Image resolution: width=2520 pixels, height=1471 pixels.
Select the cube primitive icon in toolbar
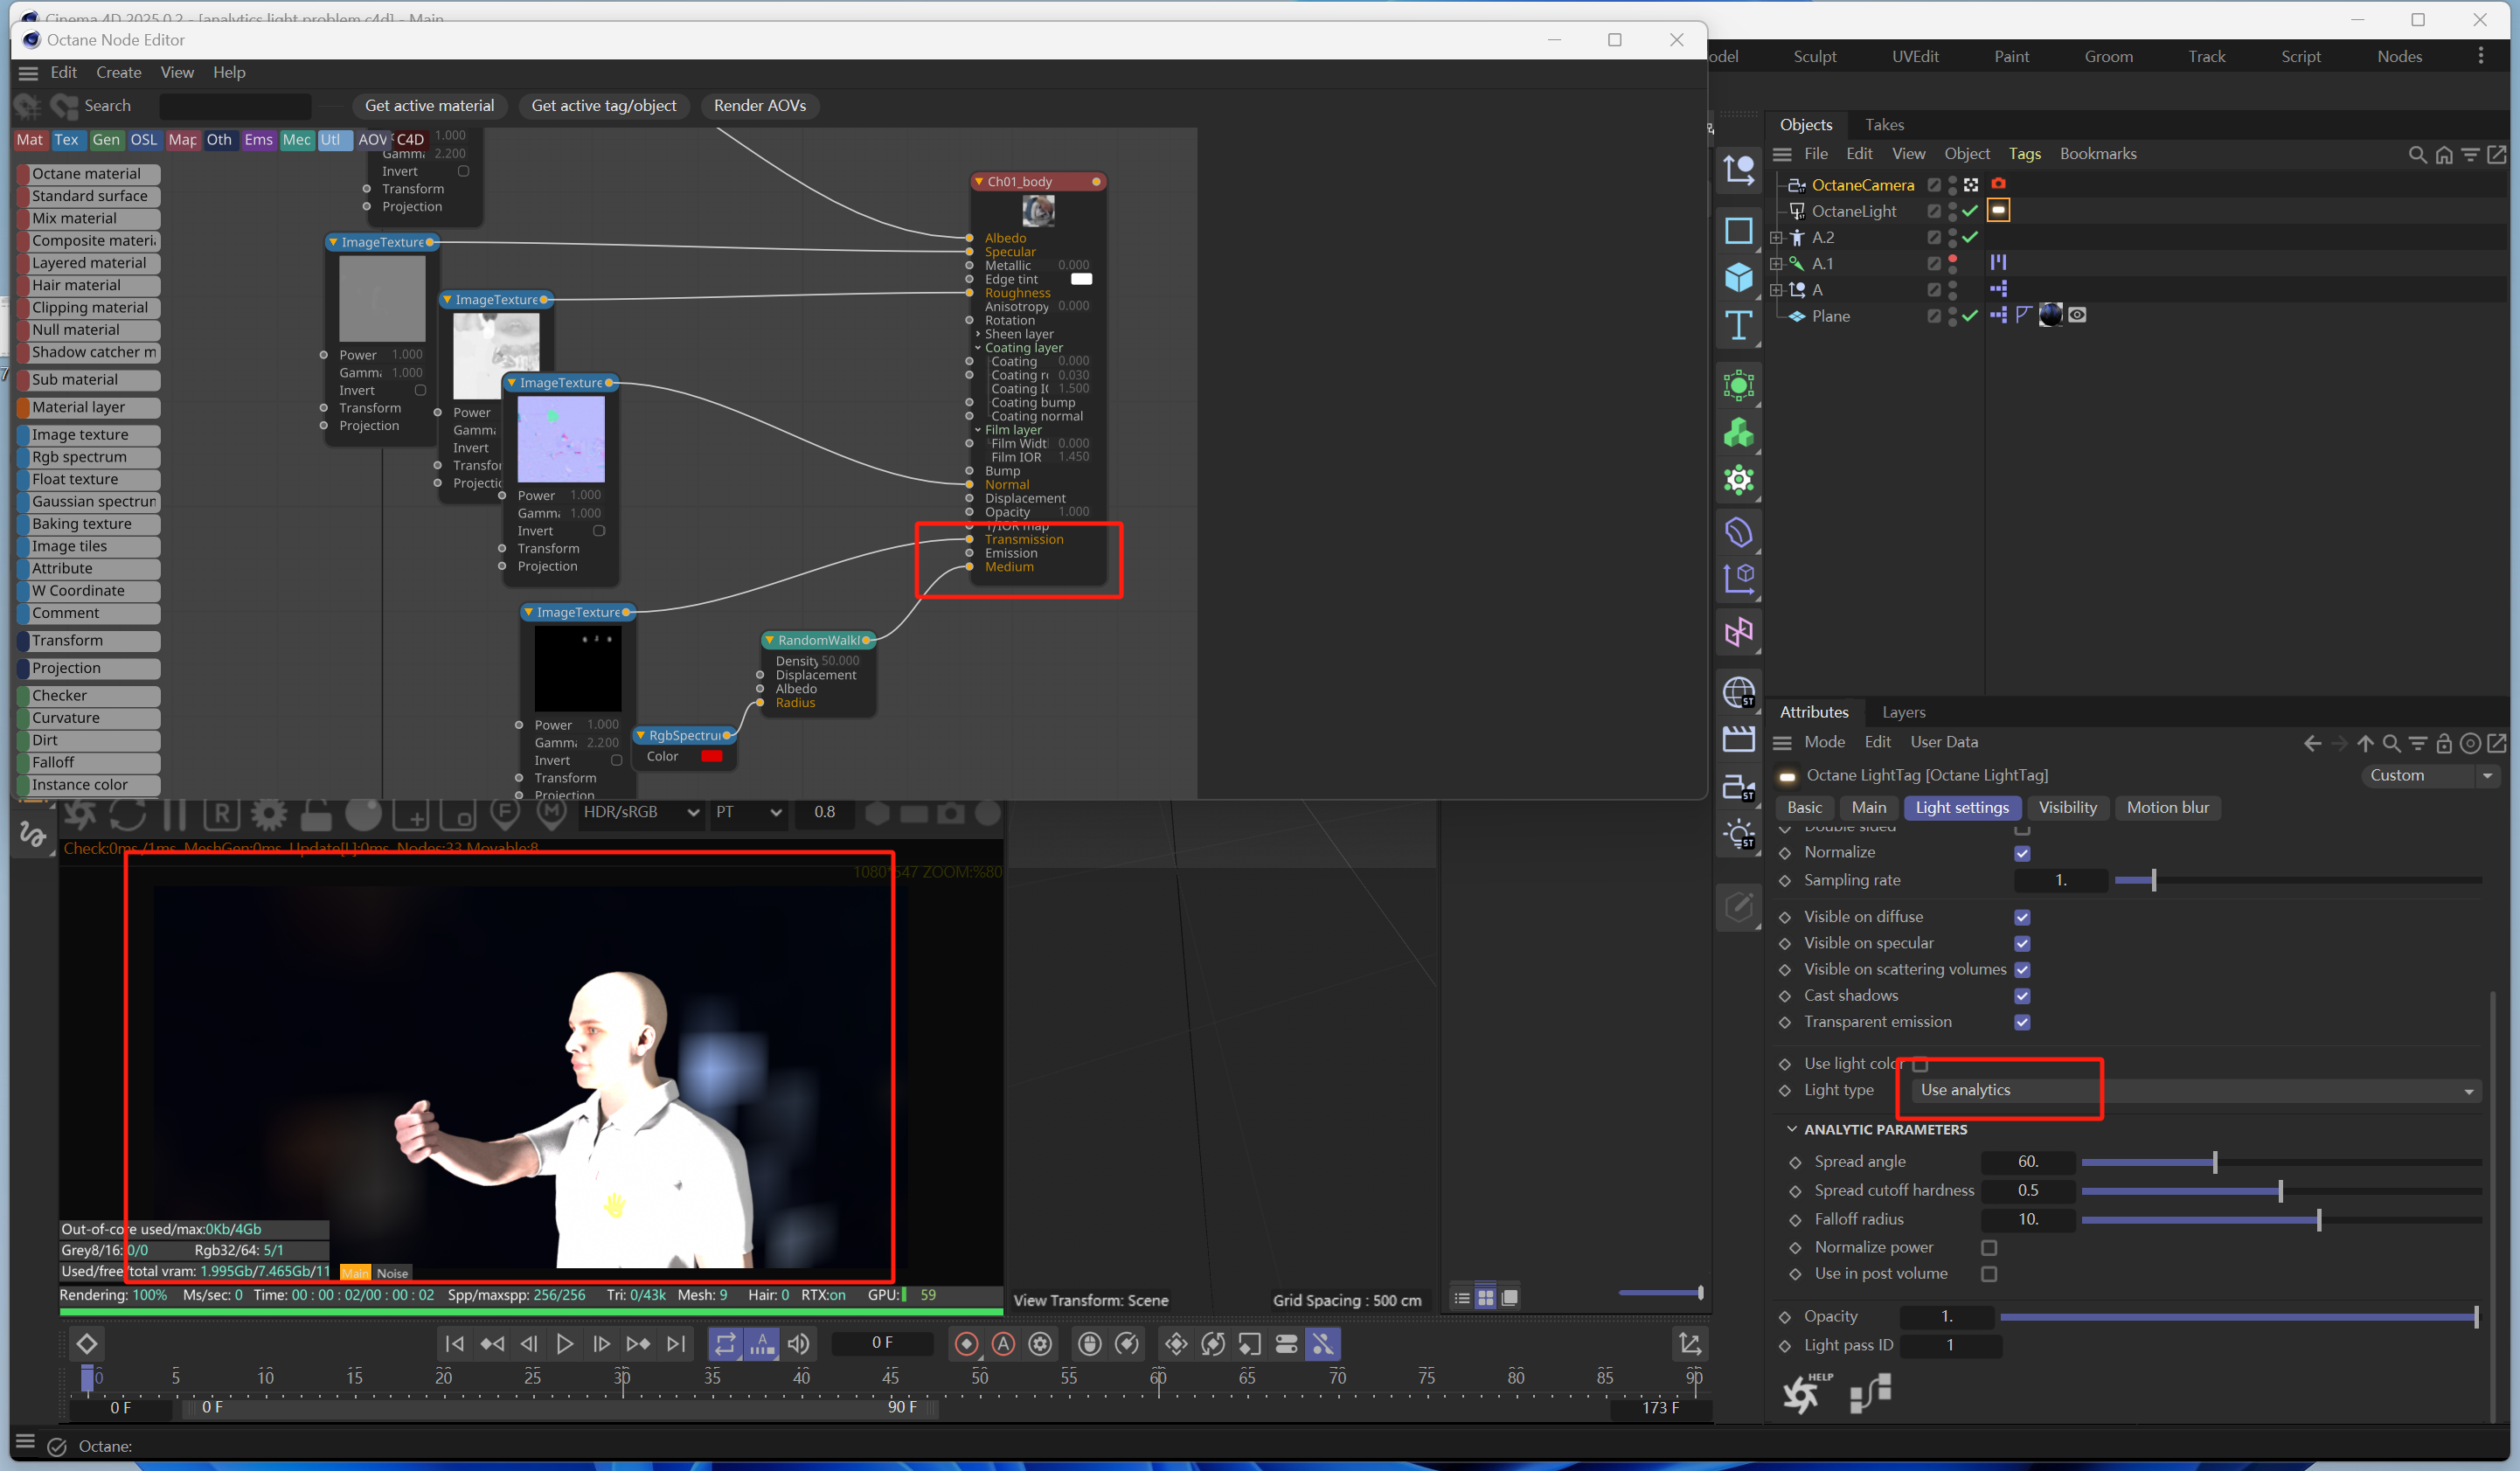tap(1738, 277)
